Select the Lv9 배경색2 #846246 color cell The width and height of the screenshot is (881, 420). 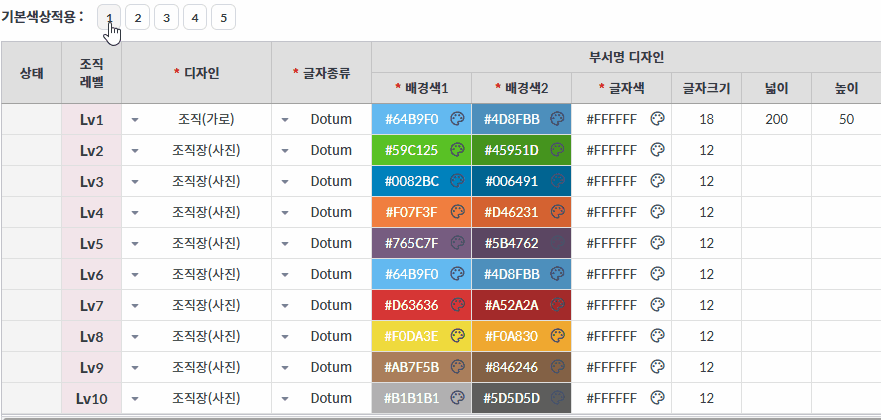(x=521, y=367)
